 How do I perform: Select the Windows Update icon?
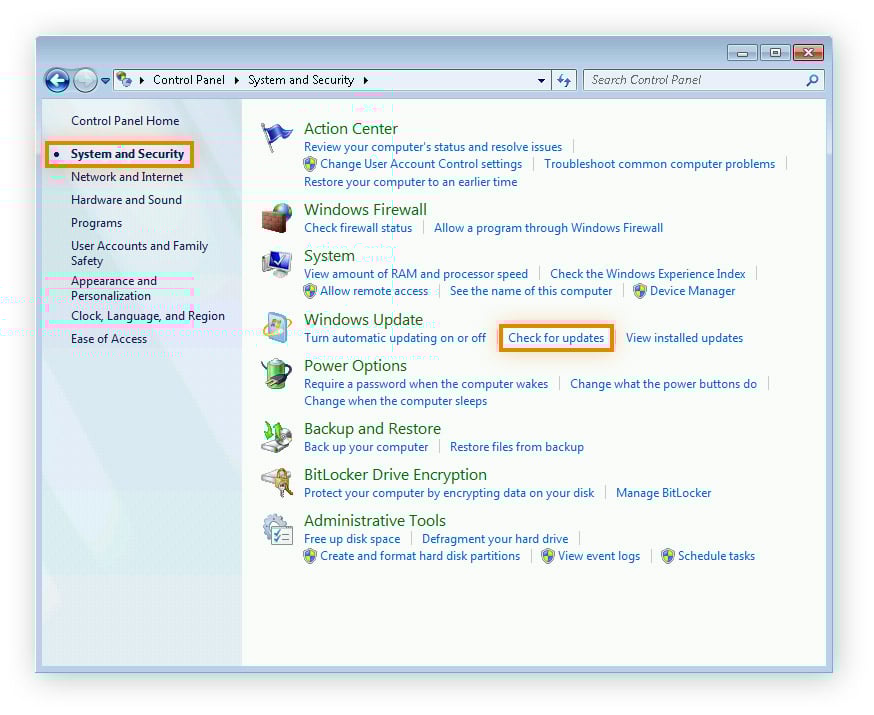(x=277, y=328)
